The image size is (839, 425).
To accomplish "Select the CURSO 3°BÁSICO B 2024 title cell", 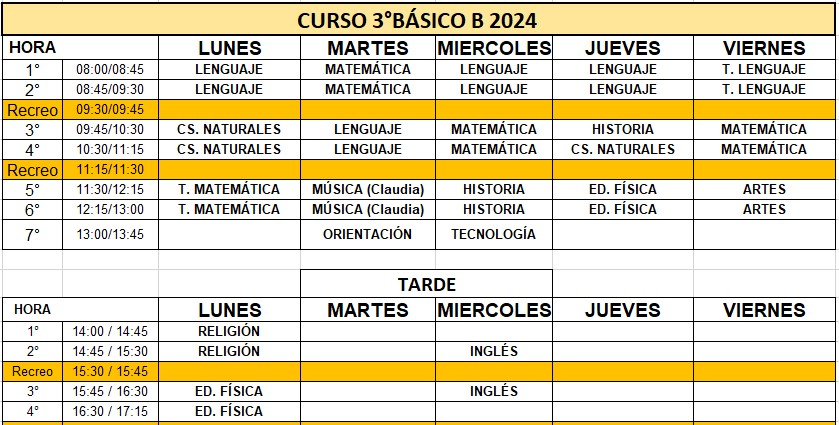I will pos(418,20).
